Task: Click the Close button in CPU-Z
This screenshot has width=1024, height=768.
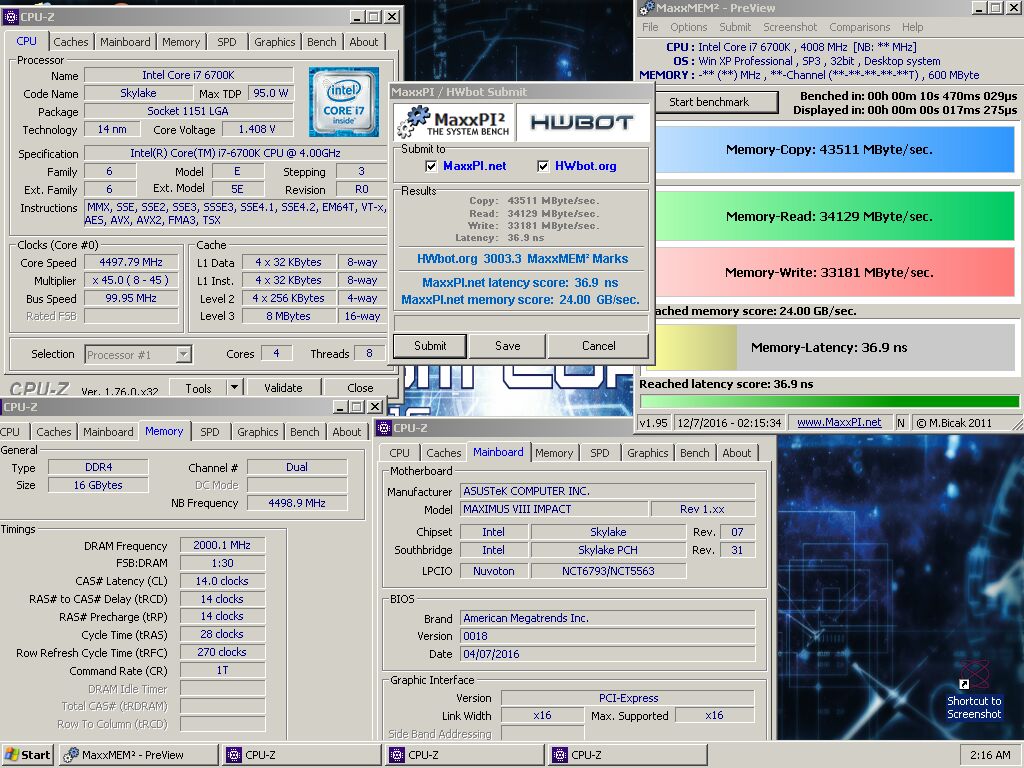Action: [360, 387]
